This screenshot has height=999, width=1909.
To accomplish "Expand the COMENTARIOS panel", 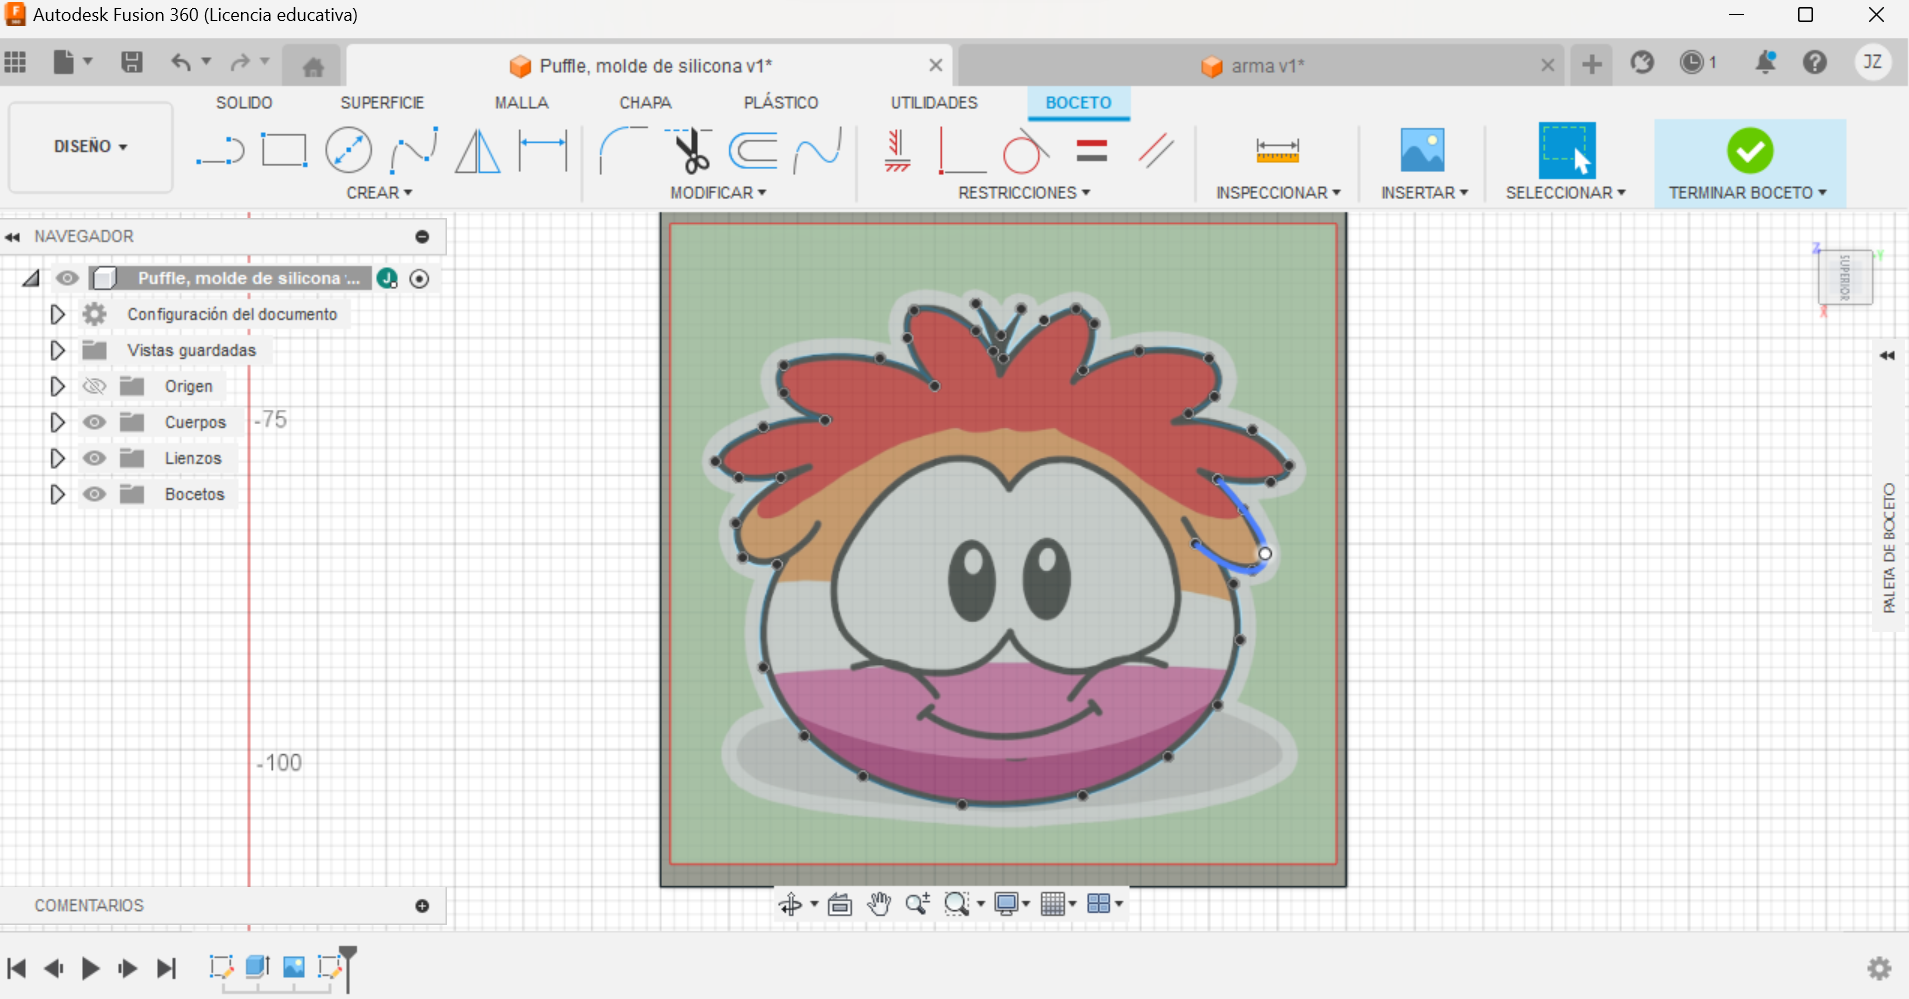I will [x=422, y=906].
